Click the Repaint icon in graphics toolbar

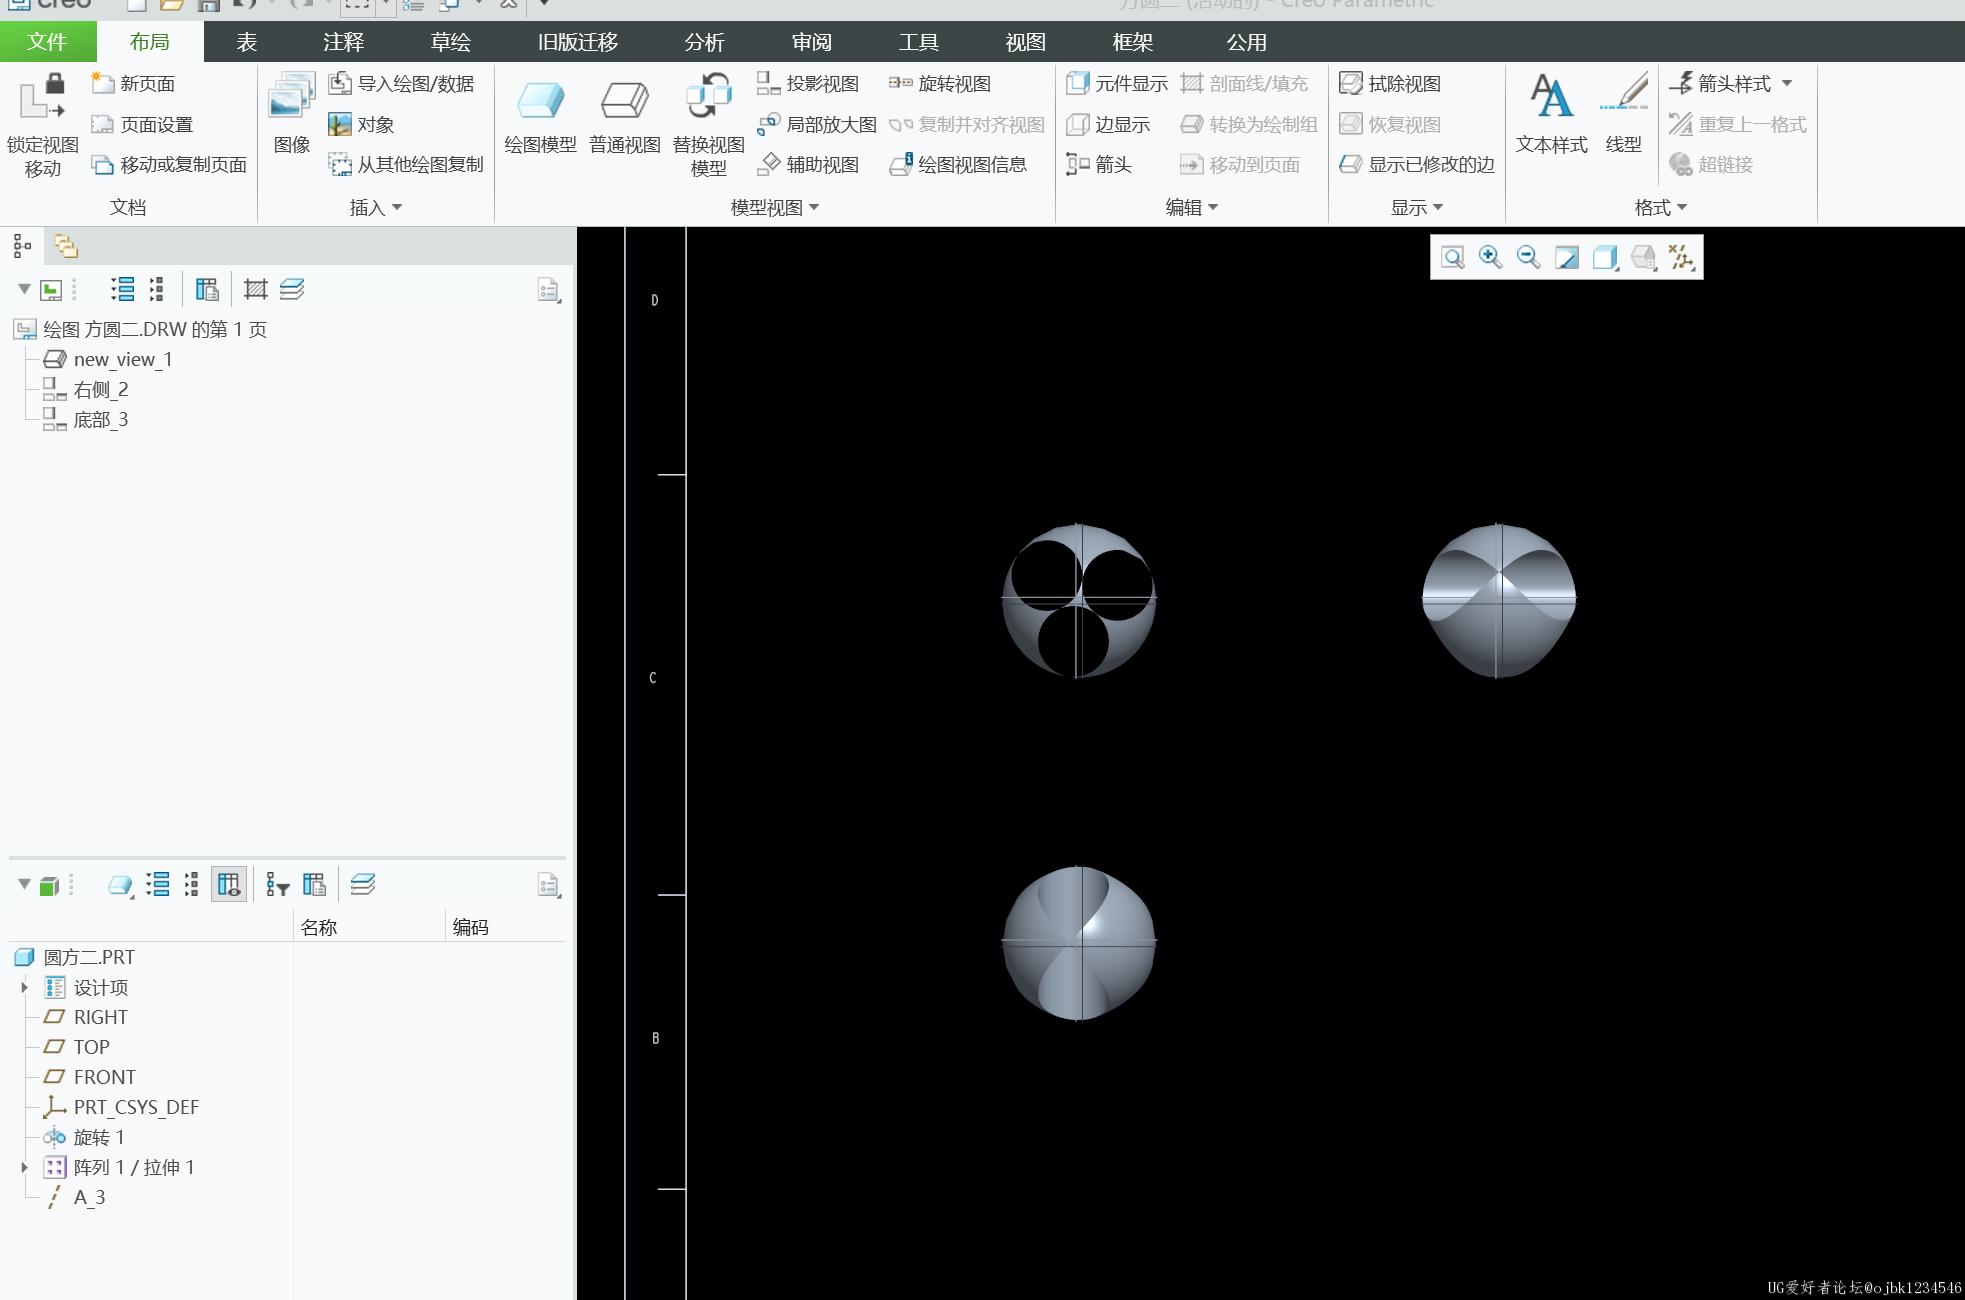pos(1567,258)
